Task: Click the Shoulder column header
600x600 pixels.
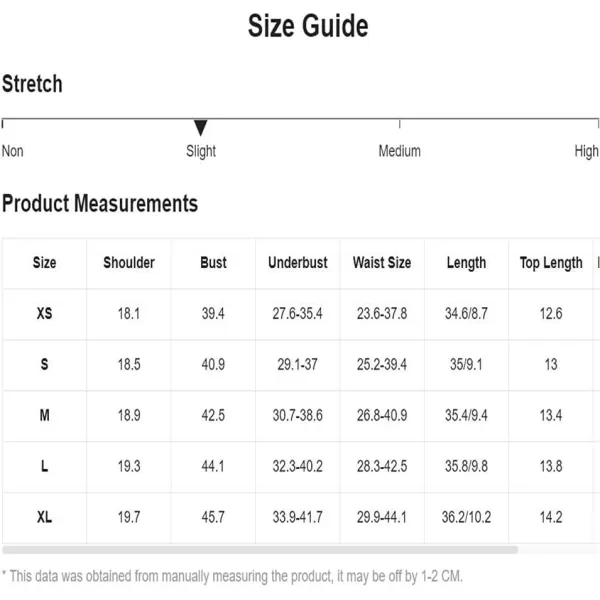Action: (x=129, y=263)
